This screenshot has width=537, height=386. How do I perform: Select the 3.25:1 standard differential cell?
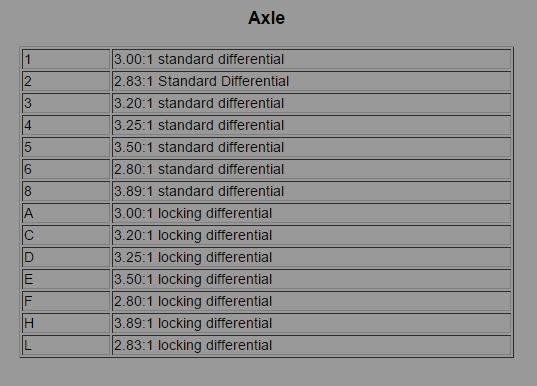tap(311, 125)
